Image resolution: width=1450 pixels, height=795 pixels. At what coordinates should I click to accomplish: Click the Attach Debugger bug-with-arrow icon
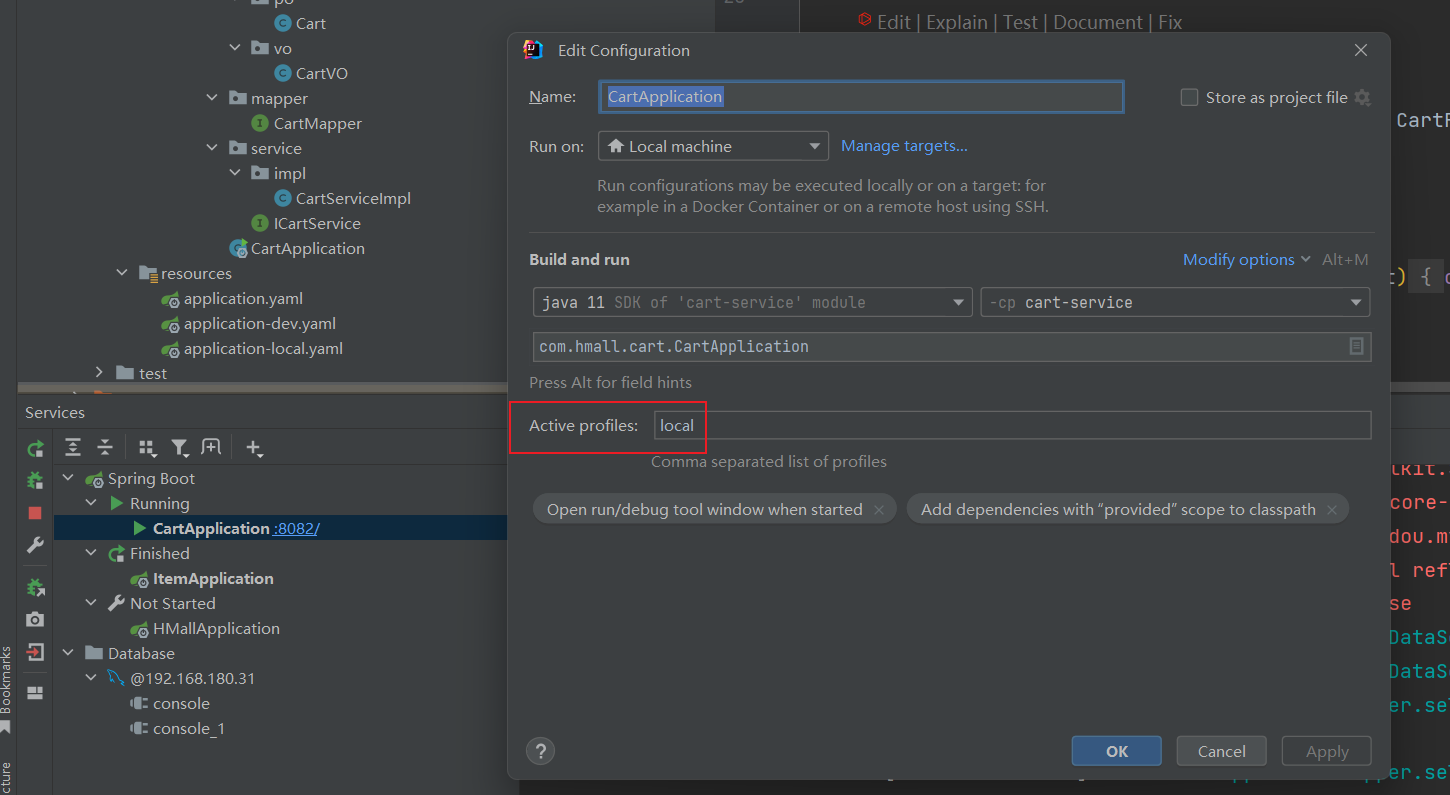coord(35,588)
